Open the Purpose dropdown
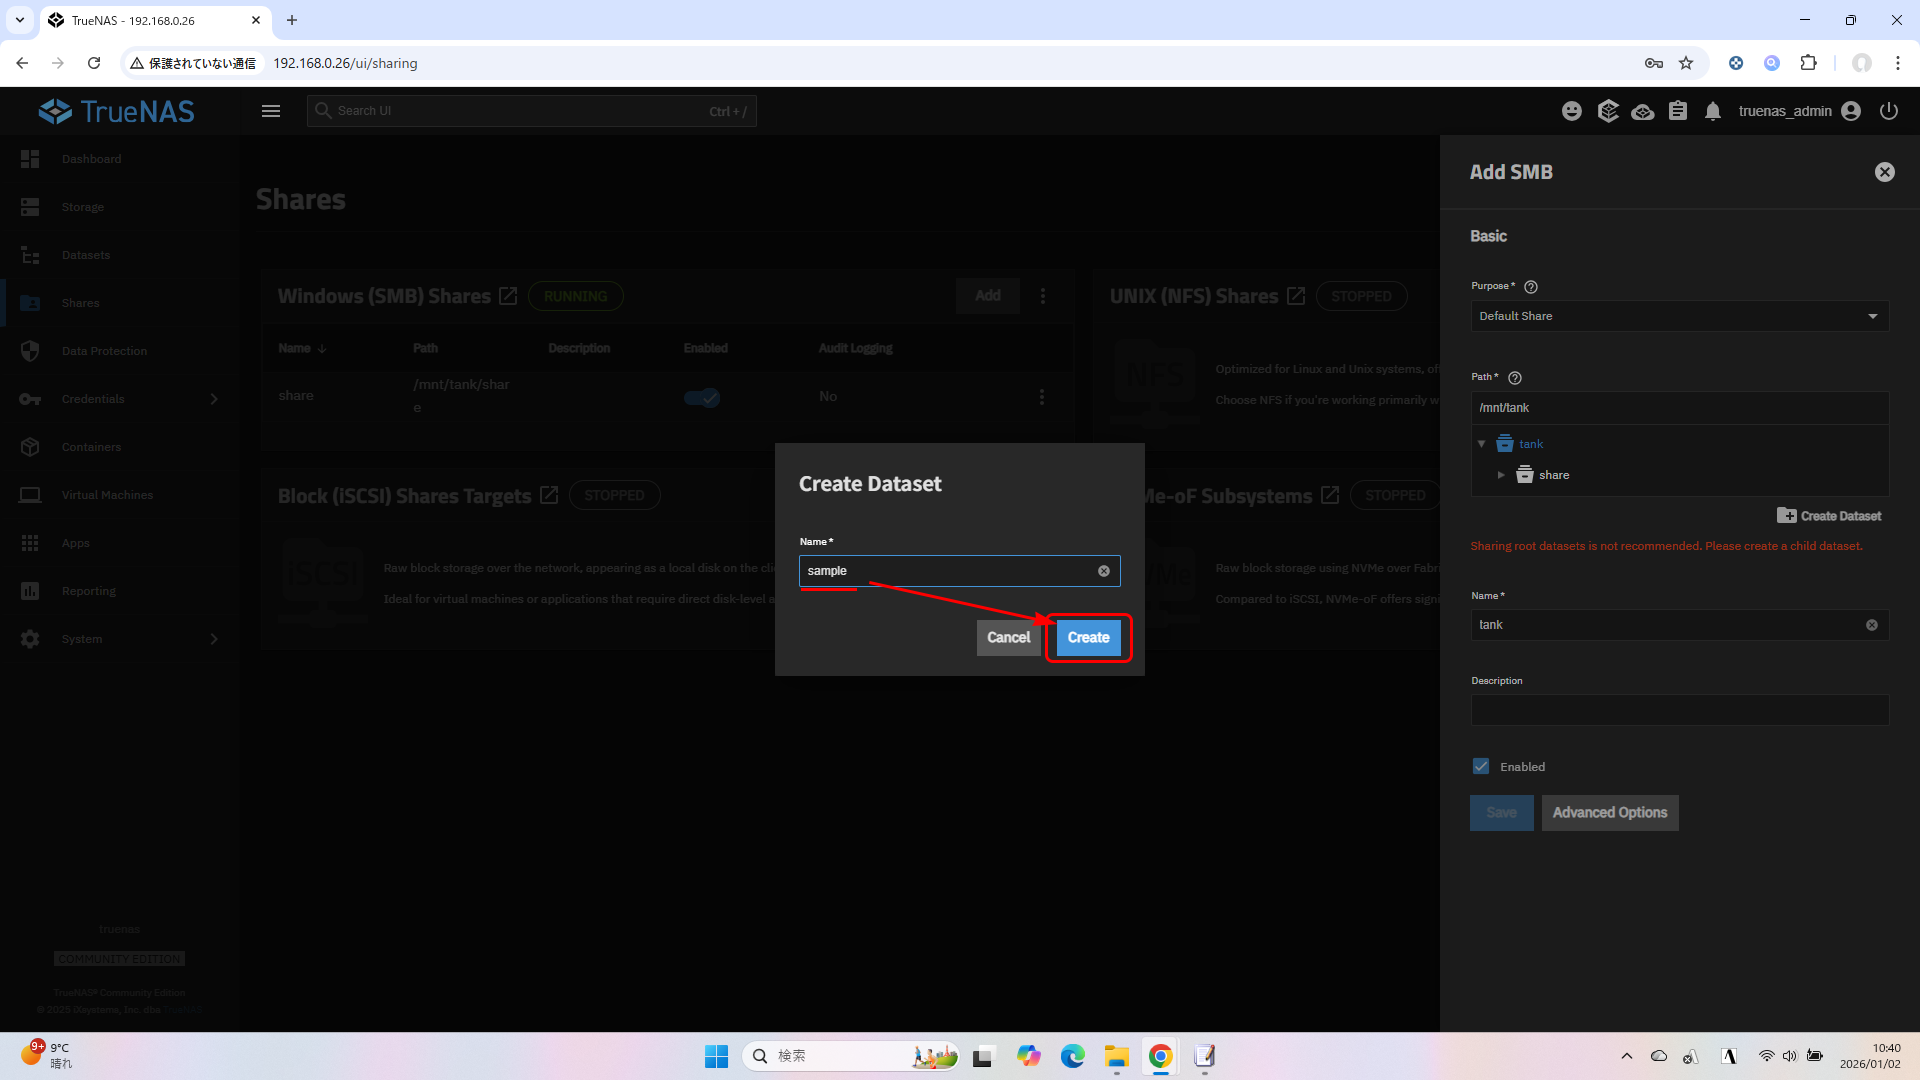Screen dimensions: 1920x1080 pos(1678,316)
